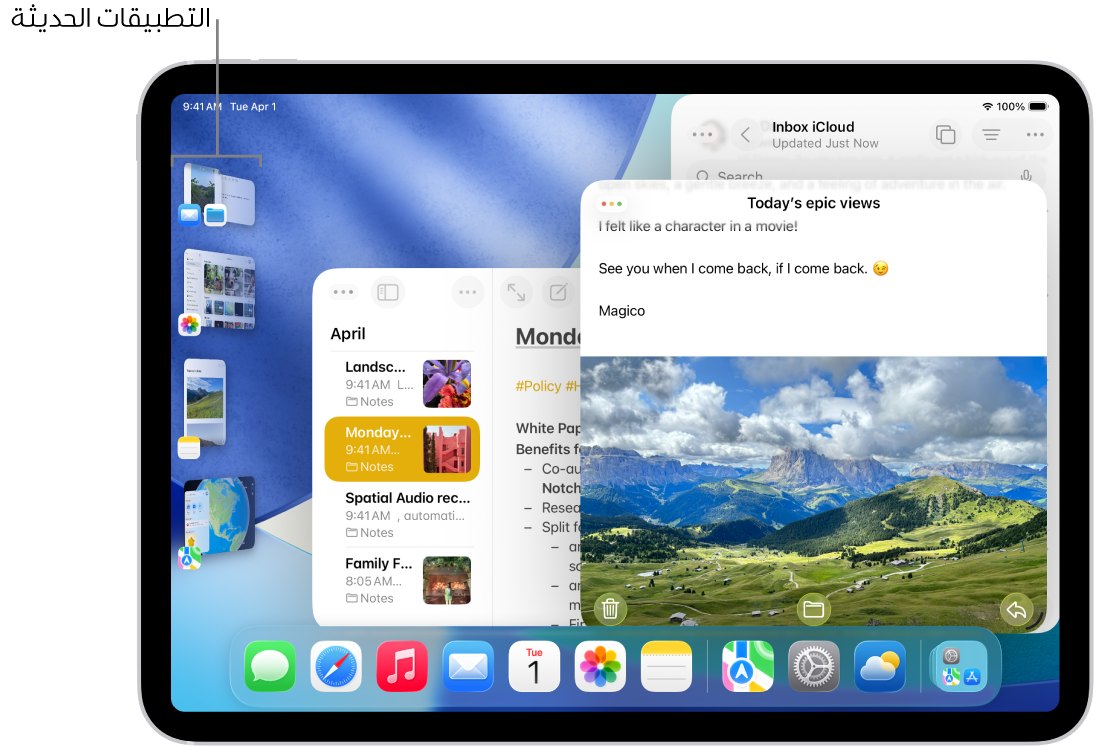This screenshot has width=1096, height=747.
Task: Open the Family note in the list
Action: [400, 580]
